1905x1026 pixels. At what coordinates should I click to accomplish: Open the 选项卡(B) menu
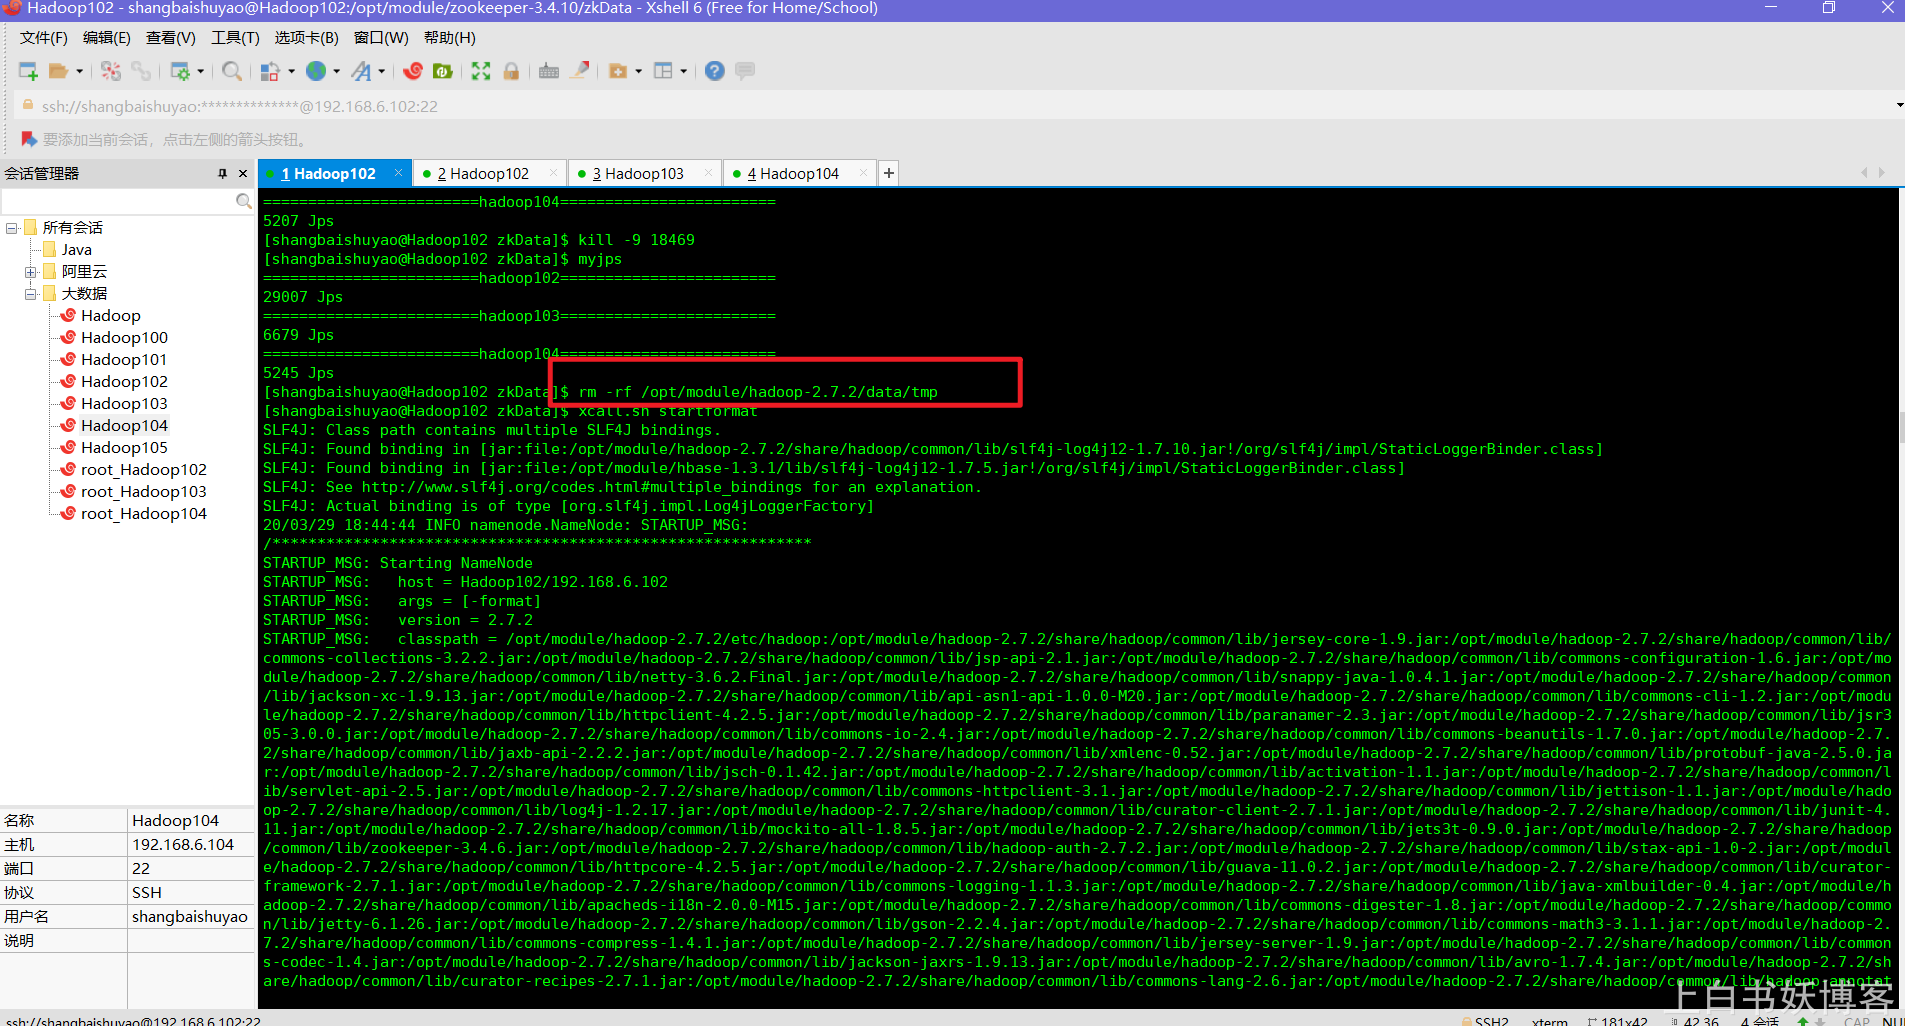[307, 38]
